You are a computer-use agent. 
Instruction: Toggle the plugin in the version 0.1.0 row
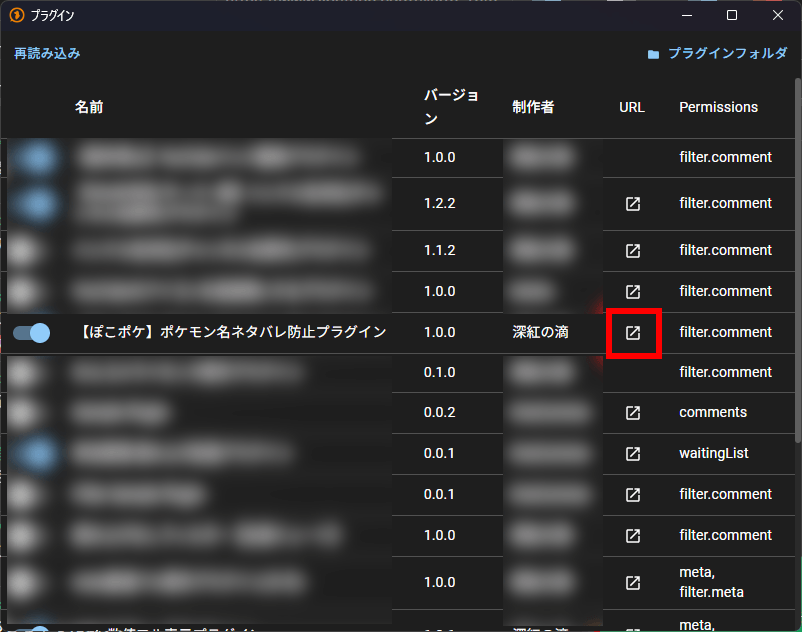pos(32,372)
